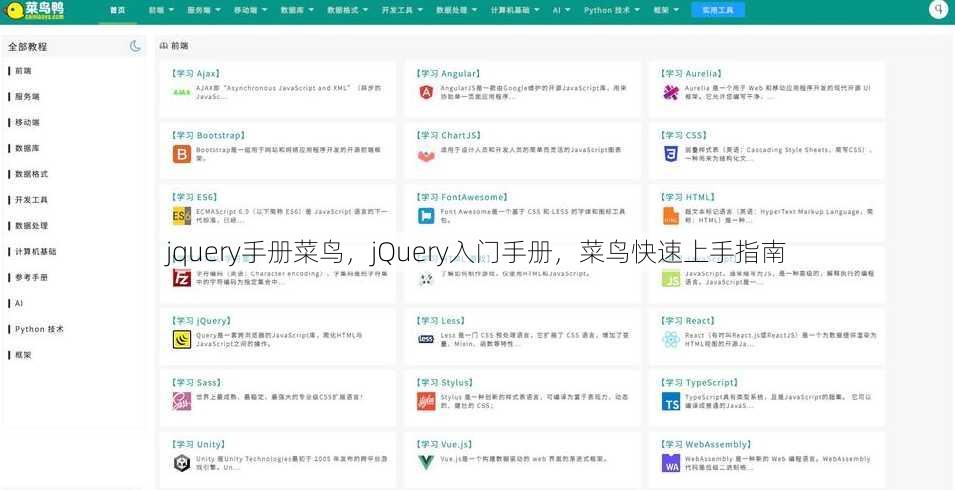Image resolution: width=955 pixels, height=490 pixels.
Task: Click the red FileZilla-style character encoding icon
Action: (x=181, y=278)
